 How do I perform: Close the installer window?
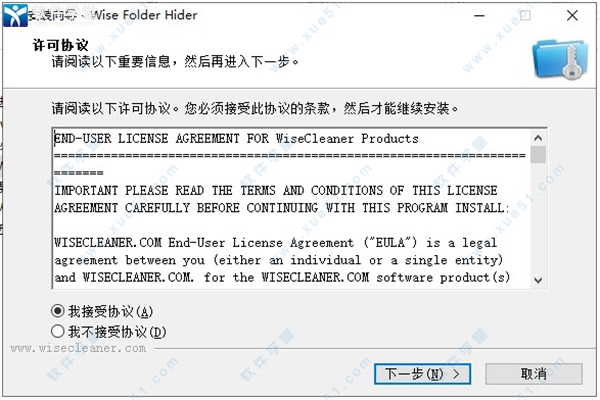(x=572, y=16)
